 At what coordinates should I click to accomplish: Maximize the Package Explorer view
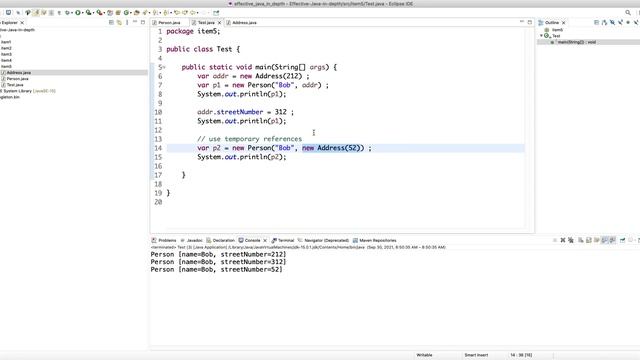(143, 22)
